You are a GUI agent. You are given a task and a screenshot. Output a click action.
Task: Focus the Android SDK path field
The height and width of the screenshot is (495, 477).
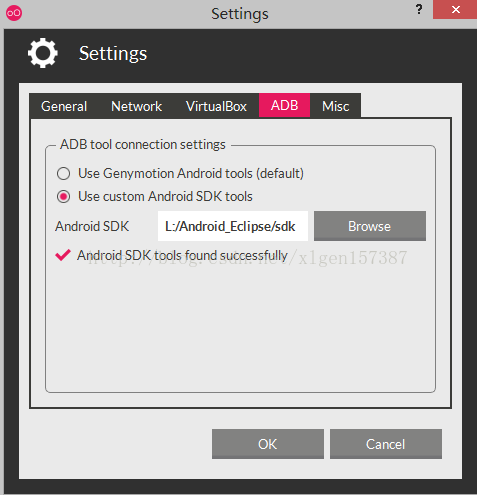tap(233, 226)
